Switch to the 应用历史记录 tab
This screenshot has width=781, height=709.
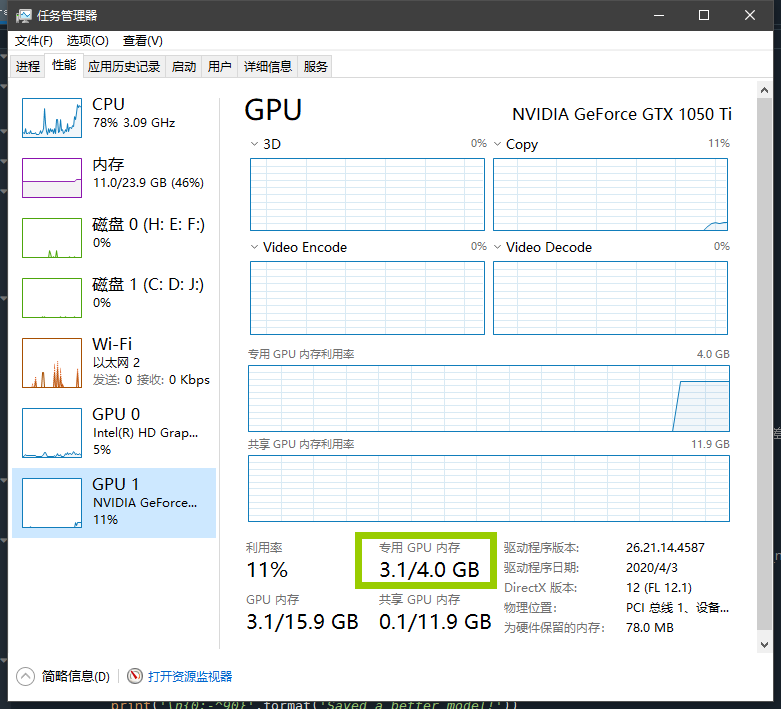[124, 66]
